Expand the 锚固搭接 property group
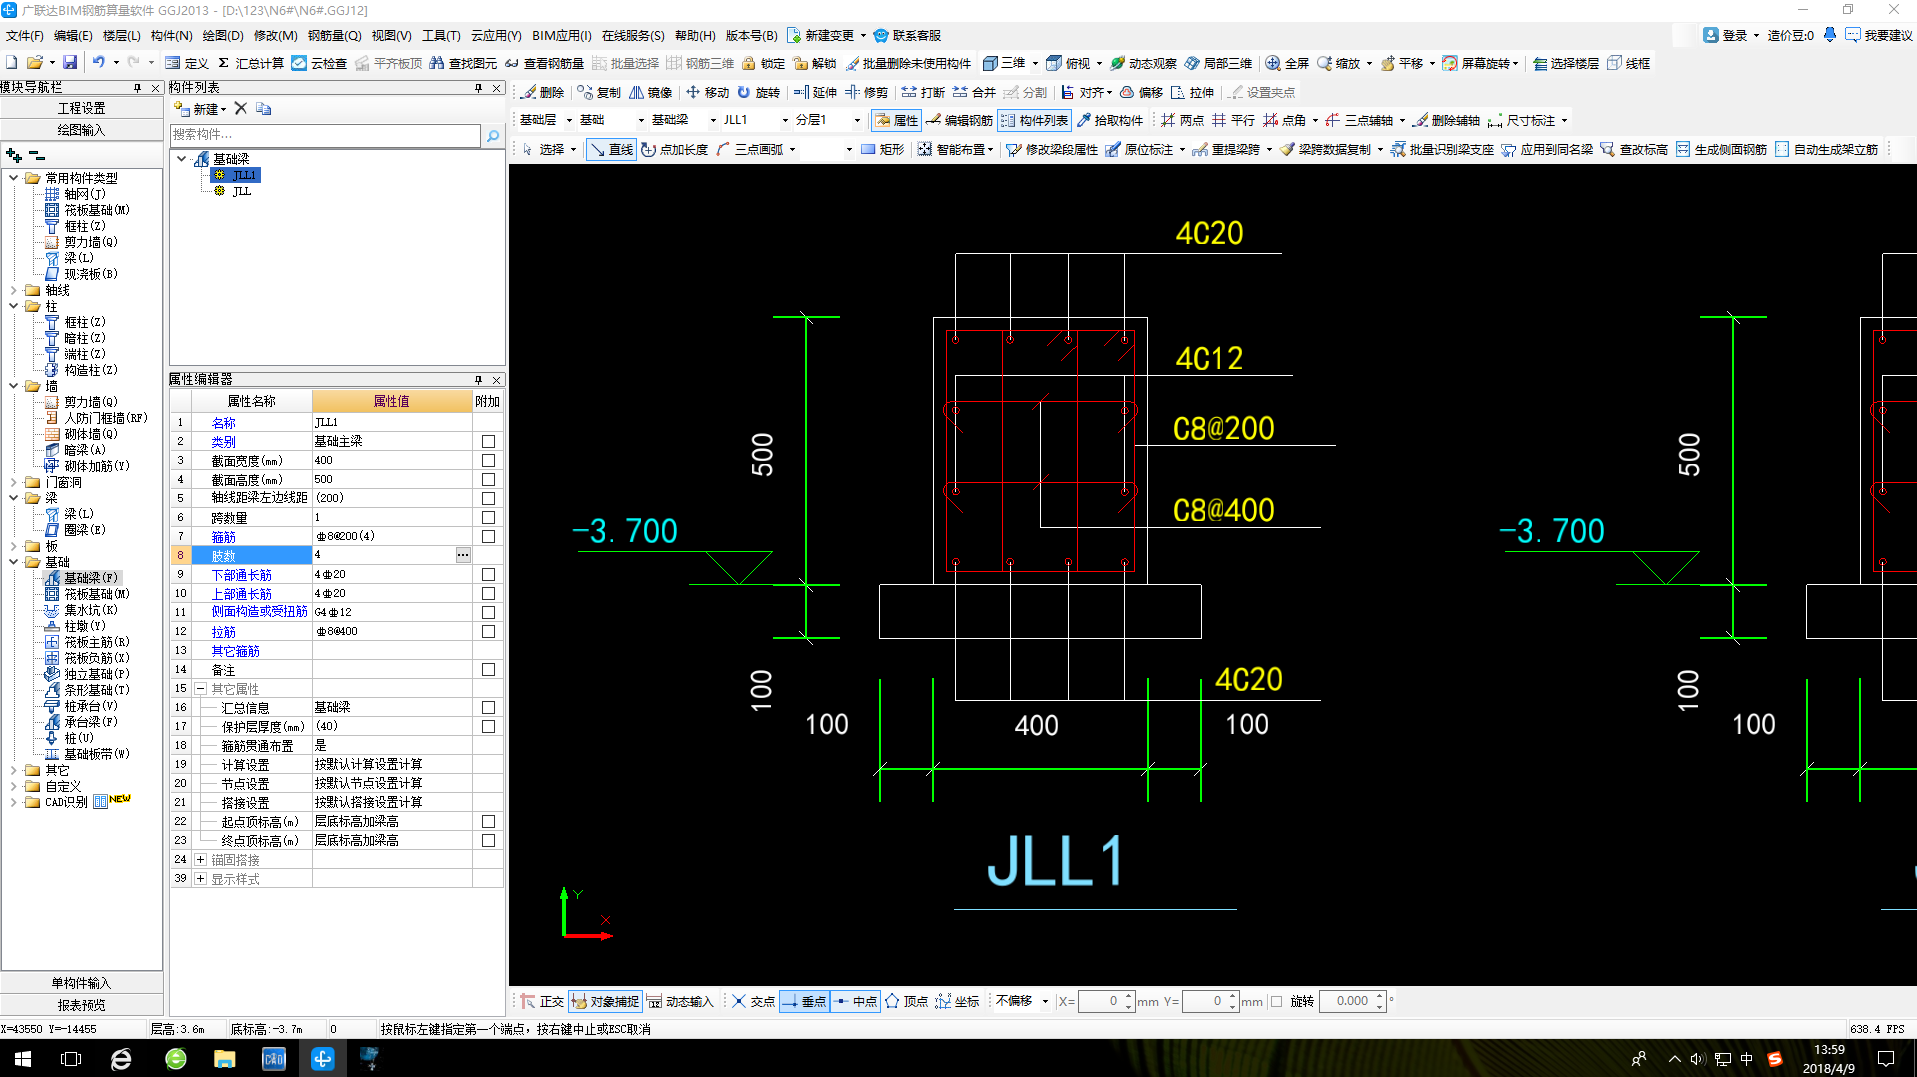1917x1077 pixels. coord(201,859)
